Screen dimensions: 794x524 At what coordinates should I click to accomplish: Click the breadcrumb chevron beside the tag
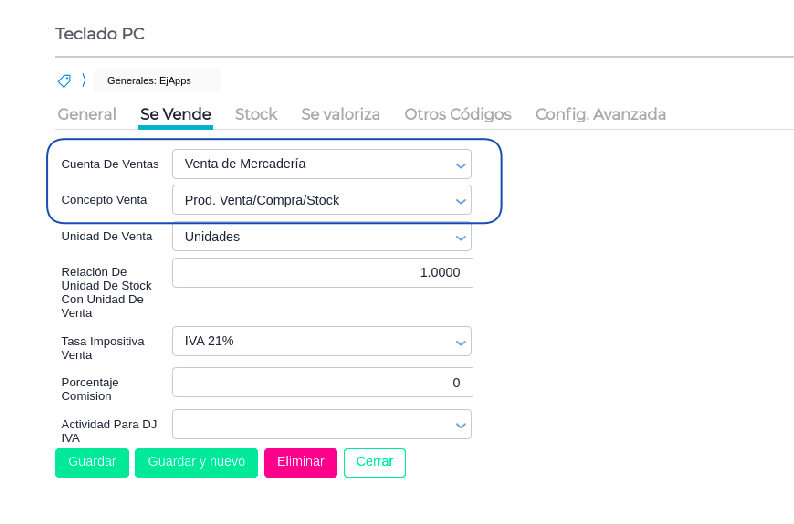pos(84,81)
